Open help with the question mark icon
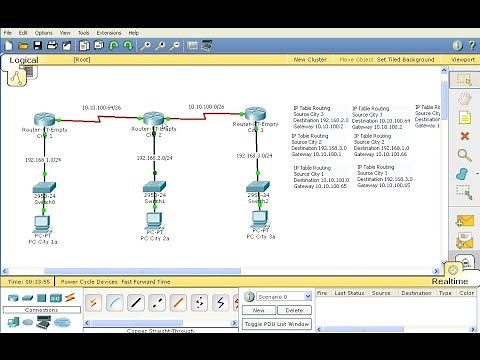 (472, 45)
